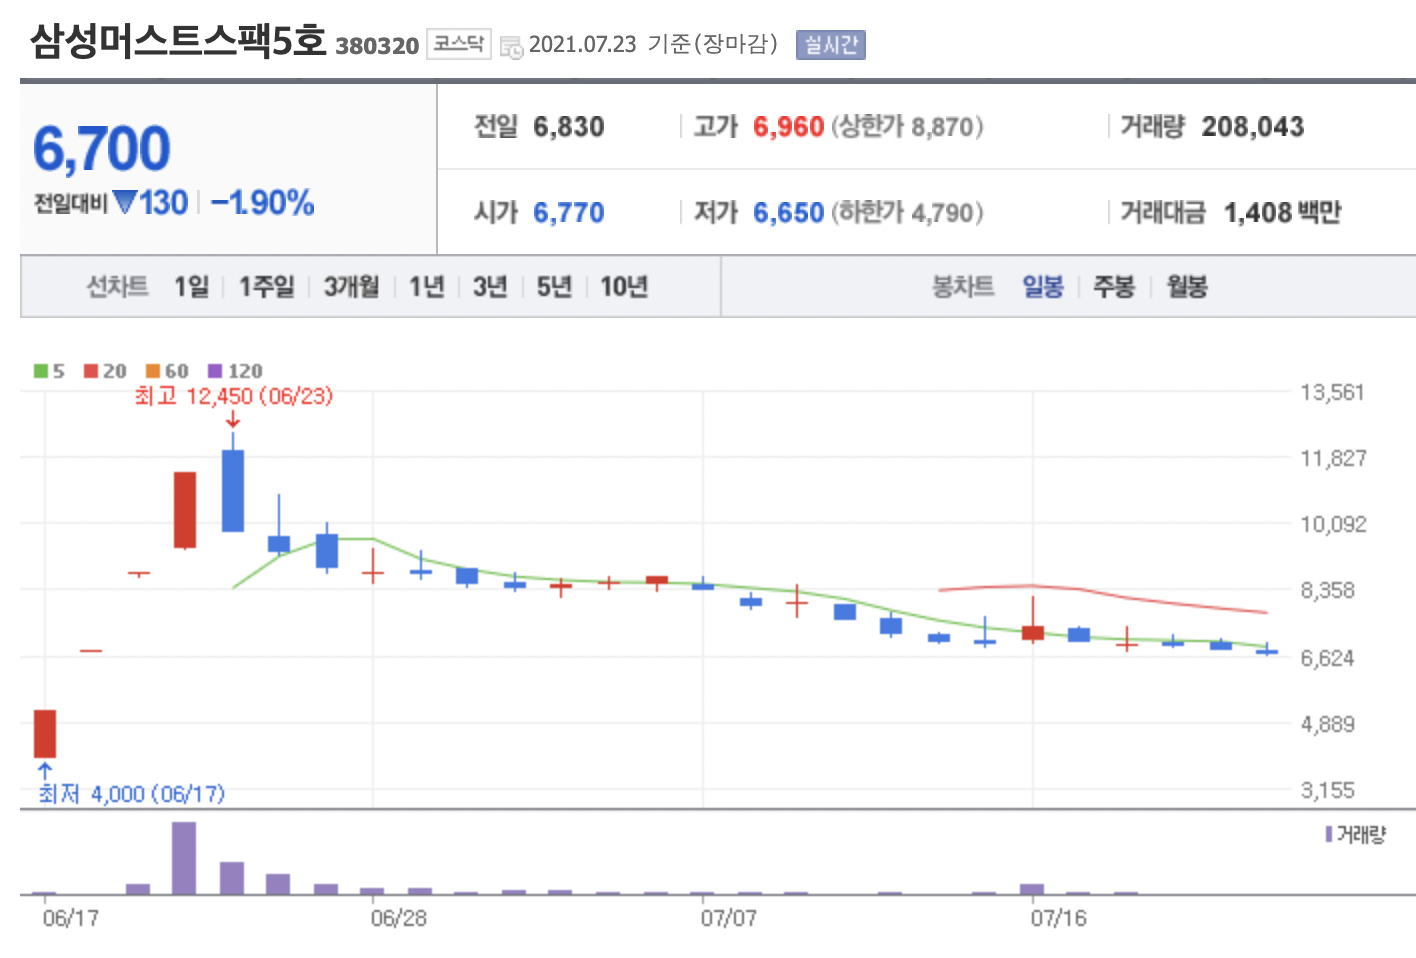Switch to the 1주일 line chart
1416x958 pixels.
pos(267,287)
